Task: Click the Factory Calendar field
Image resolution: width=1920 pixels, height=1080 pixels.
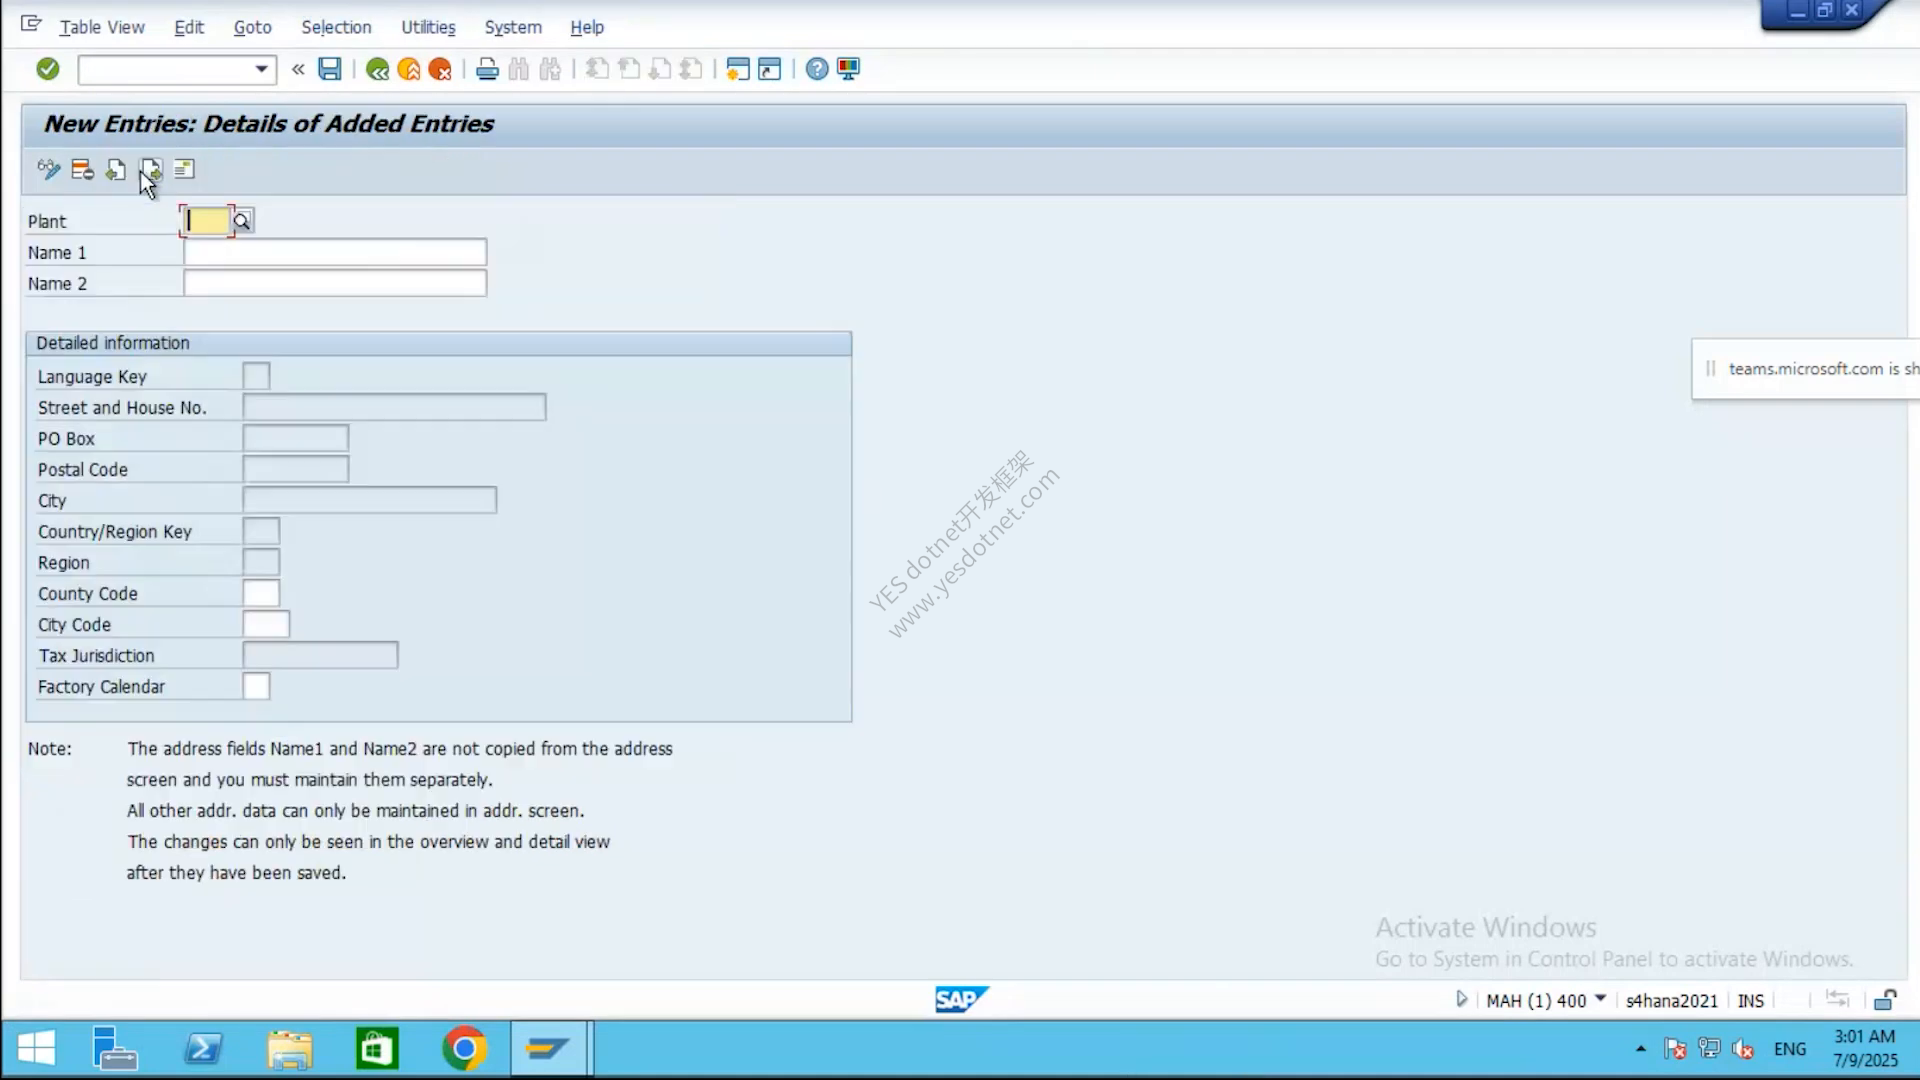Action: pyautogui.click(x=256, y=686)
